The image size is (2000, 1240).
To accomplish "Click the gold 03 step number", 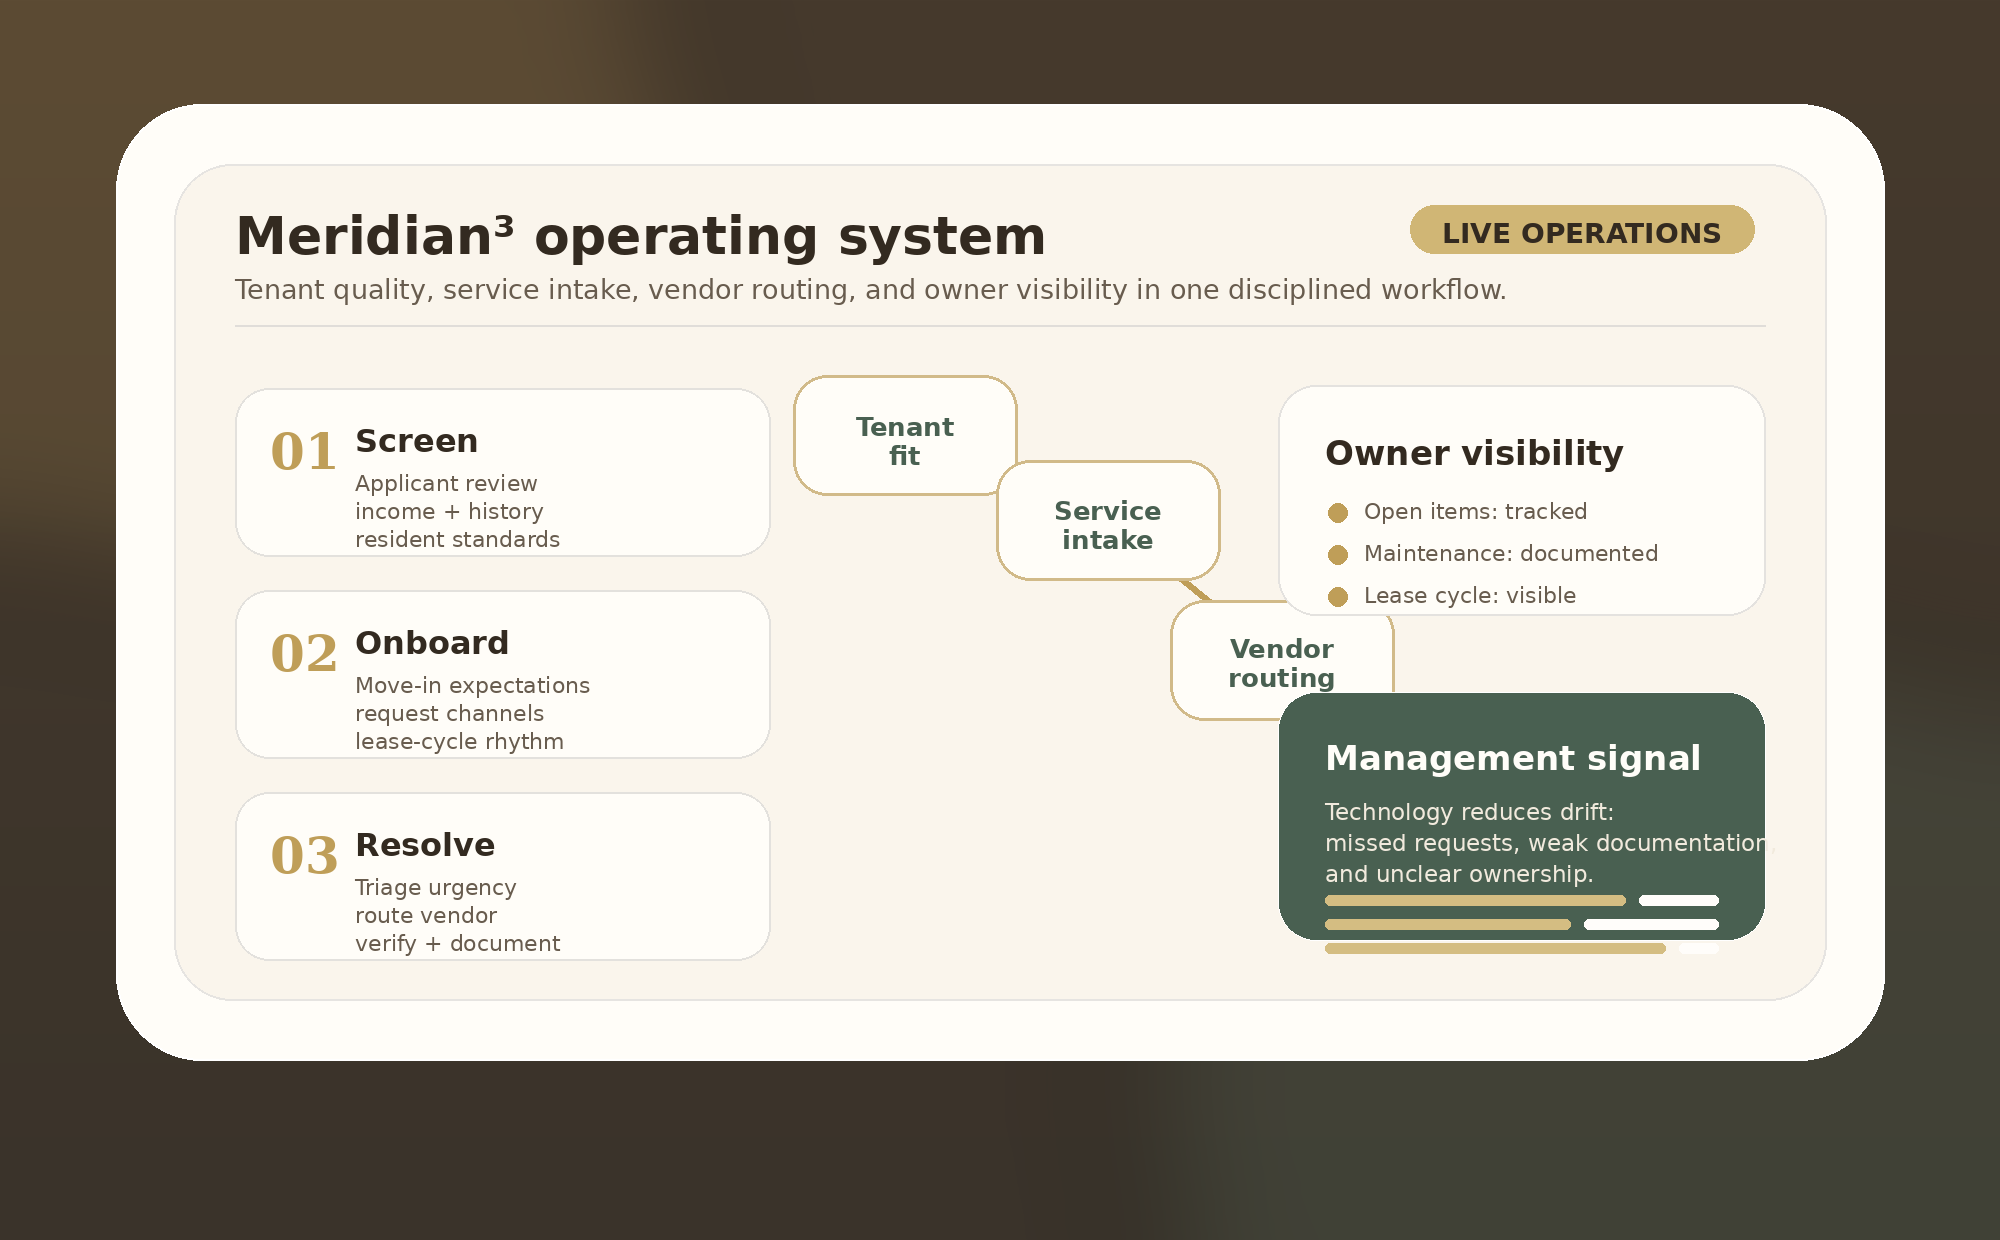I will [304, 856].
